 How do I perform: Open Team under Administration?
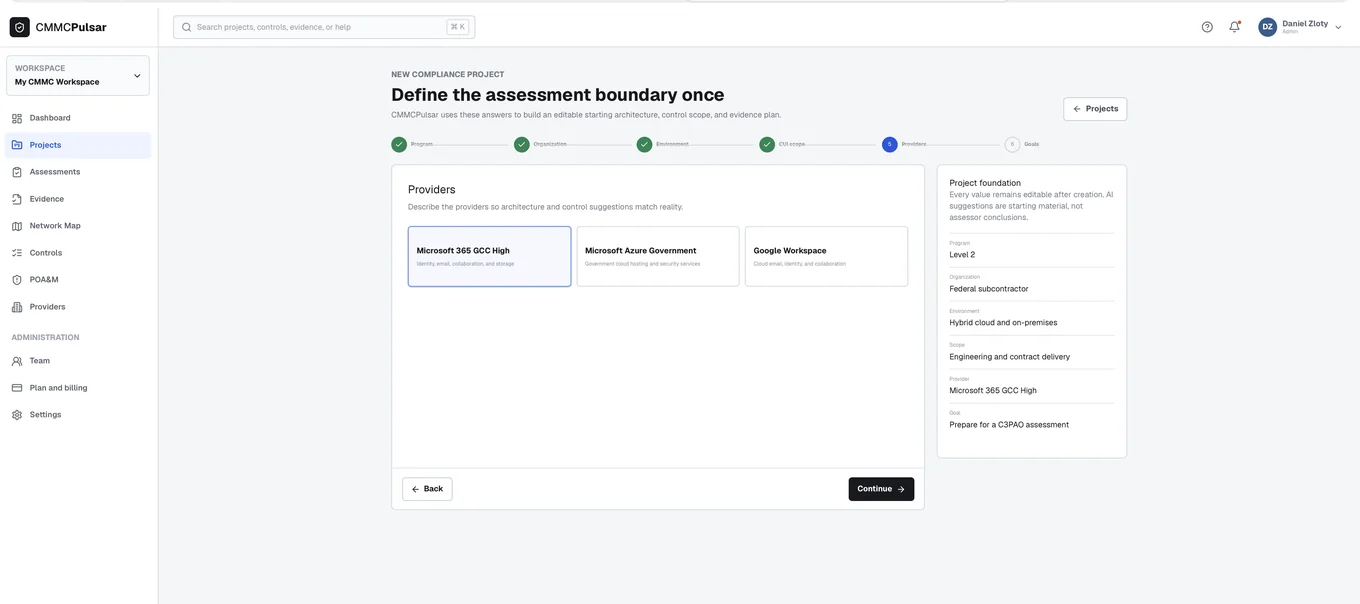click(78, 361)
